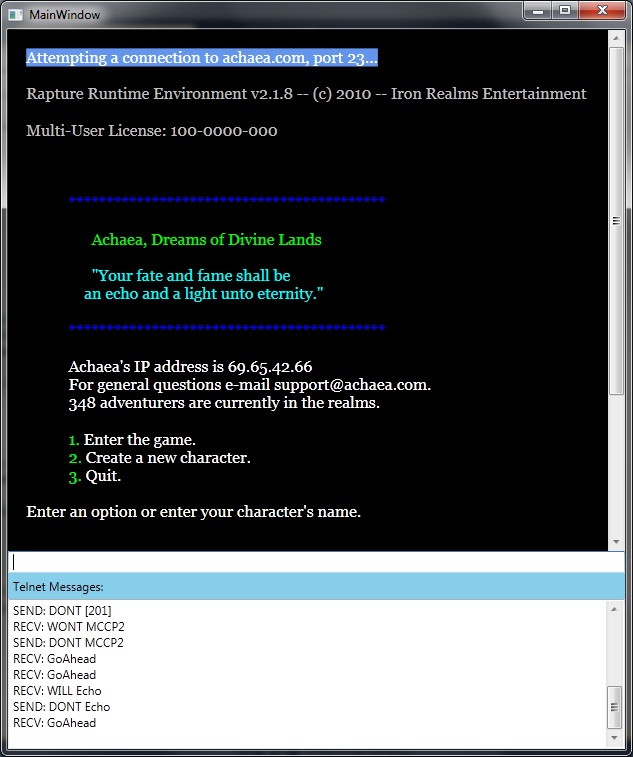This screenshot has height=757, width=633.
Task: Click 'an echo and a light unto eternity' line
Action: (x=204, y=294)
